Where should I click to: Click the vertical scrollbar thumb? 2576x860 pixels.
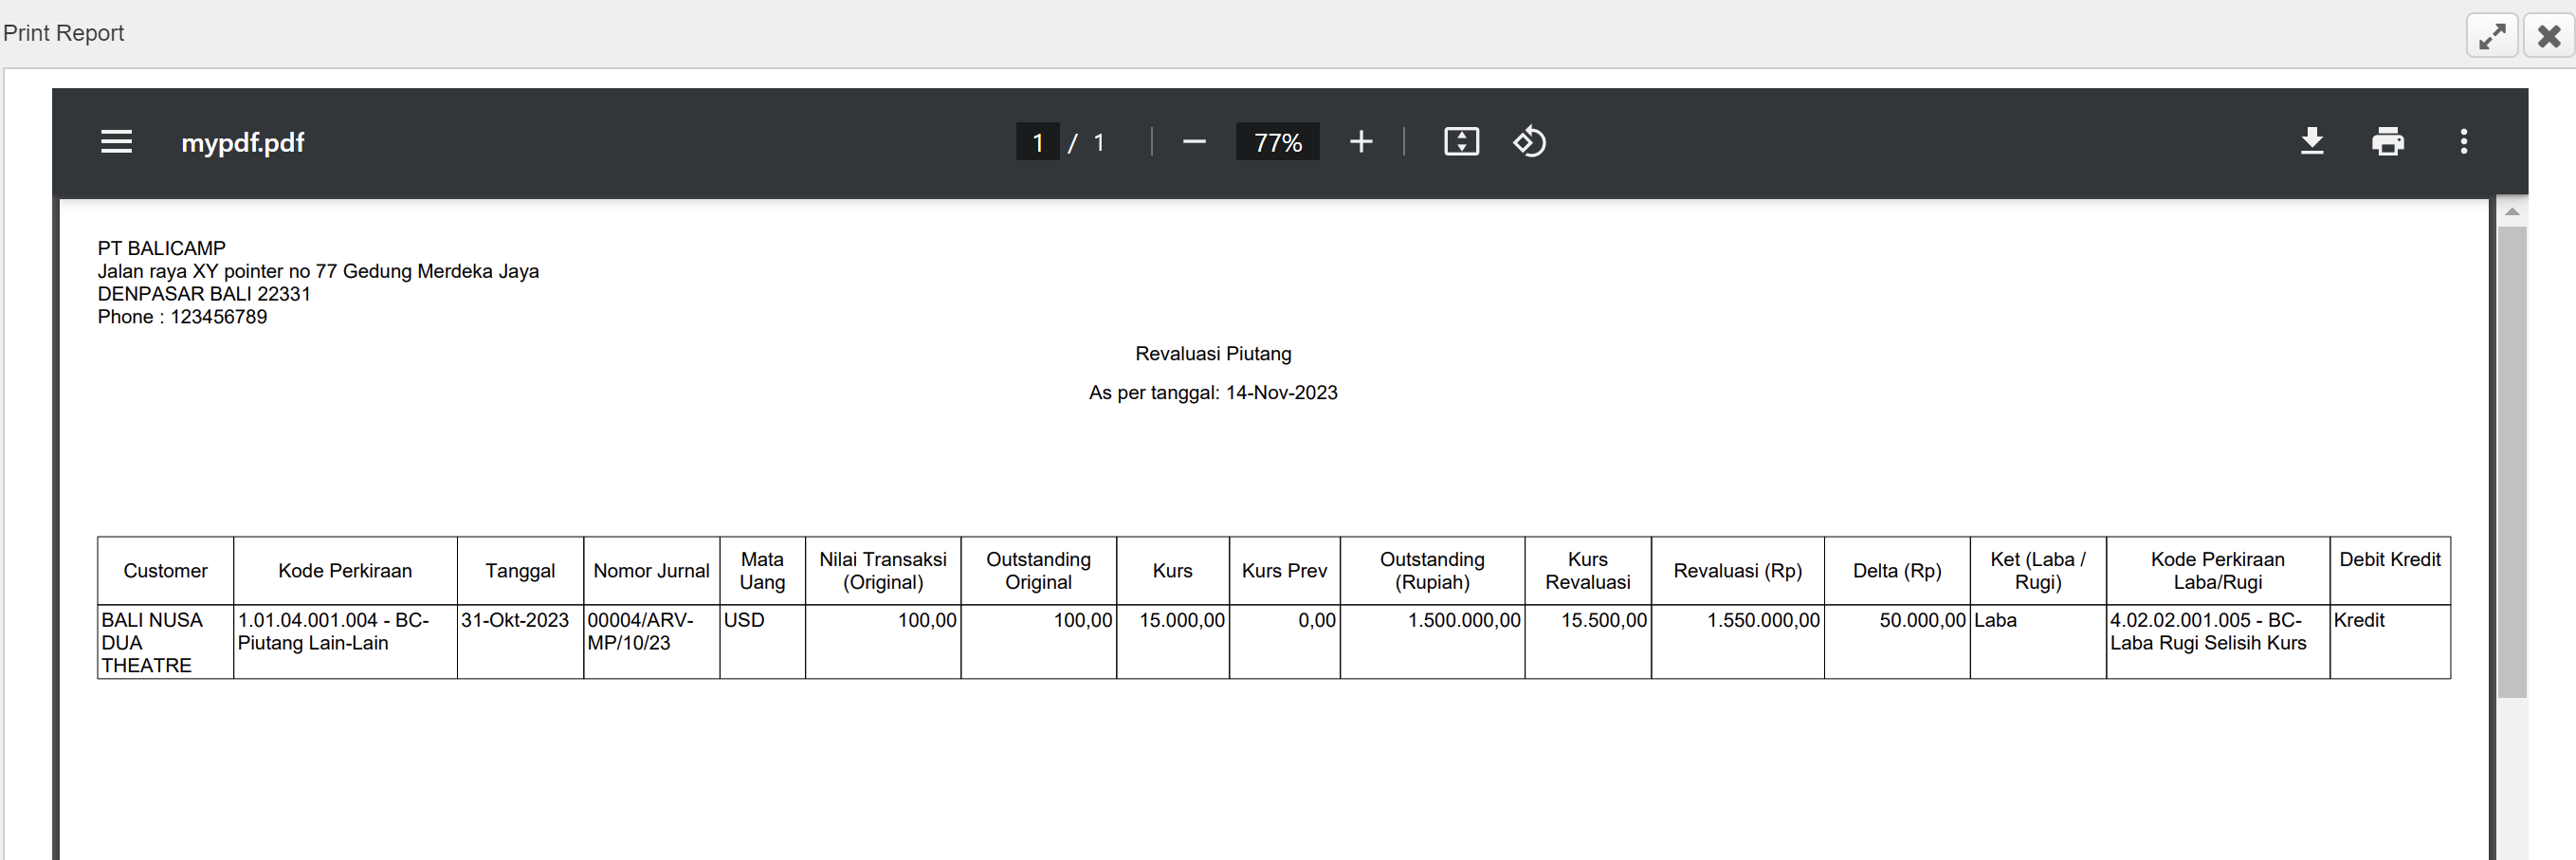[2511, 460]
